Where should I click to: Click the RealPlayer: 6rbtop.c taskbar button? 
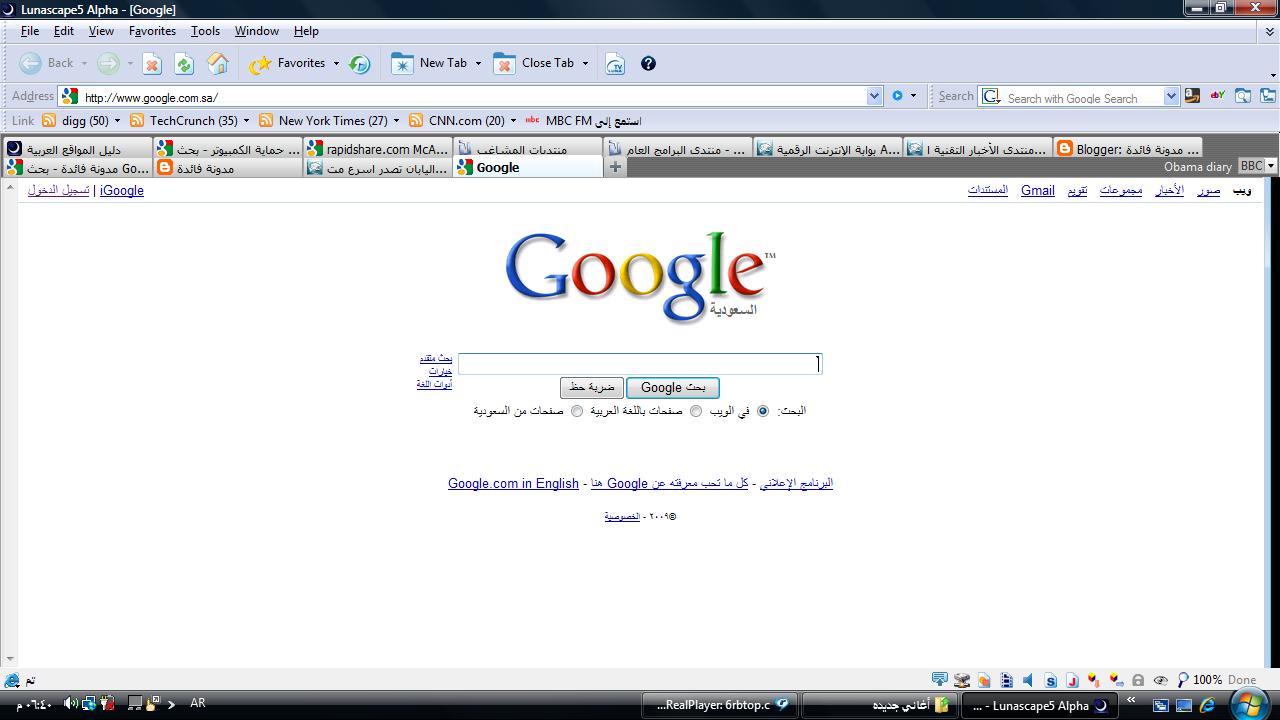point(720,705)
